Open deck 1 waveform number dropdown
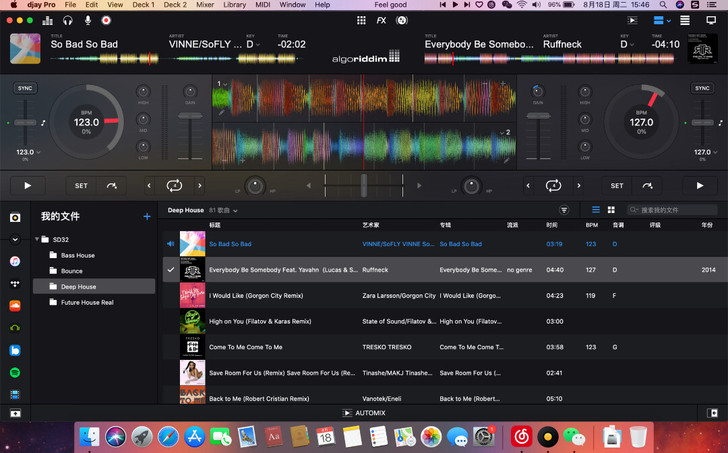728x453 pixels. pos(222,84)
